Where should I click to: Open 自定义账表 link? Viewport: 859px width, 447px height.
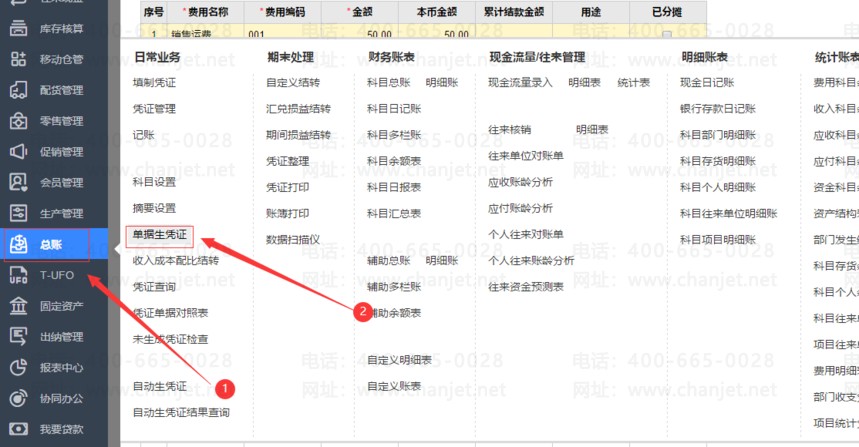click(394, 386)
